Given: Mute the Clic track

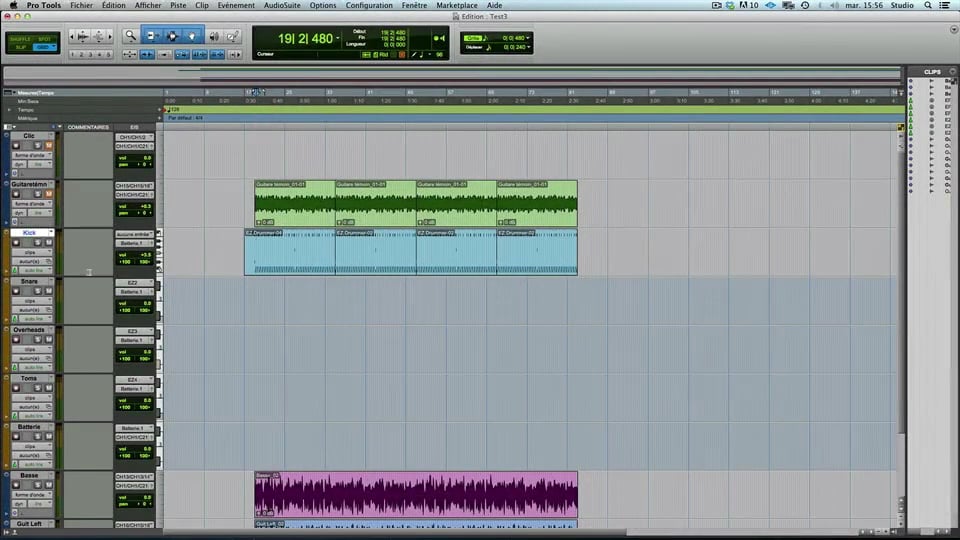Looking at the screenshot, I should point(48,146).
